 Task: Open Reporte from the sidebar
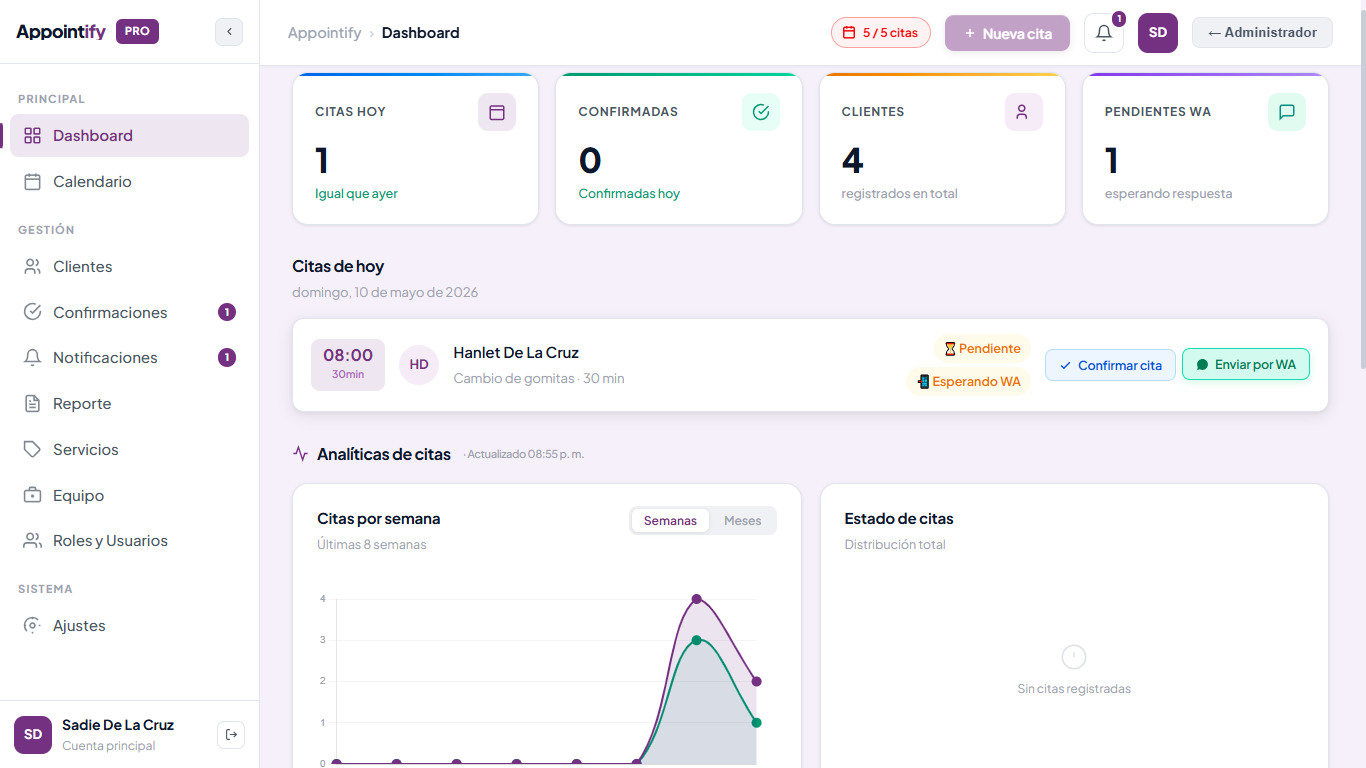click(x=129, y=404)
